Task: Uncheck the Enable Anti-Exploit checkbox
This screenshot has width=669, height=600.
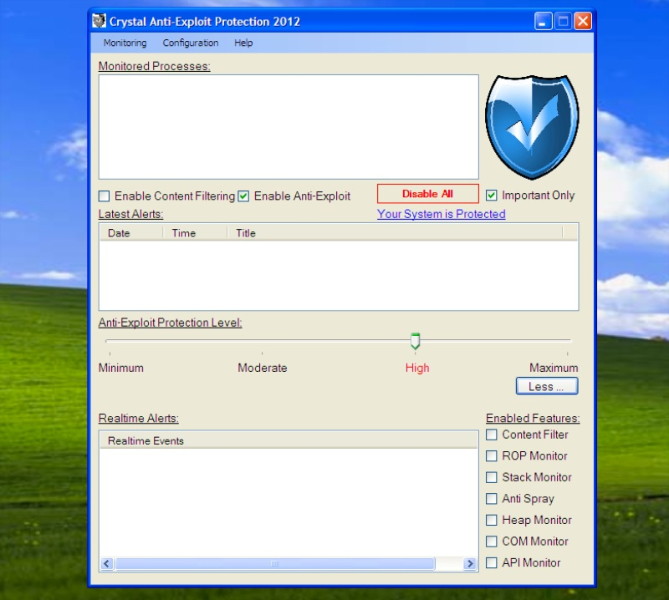Action: [x=243, y=196]
